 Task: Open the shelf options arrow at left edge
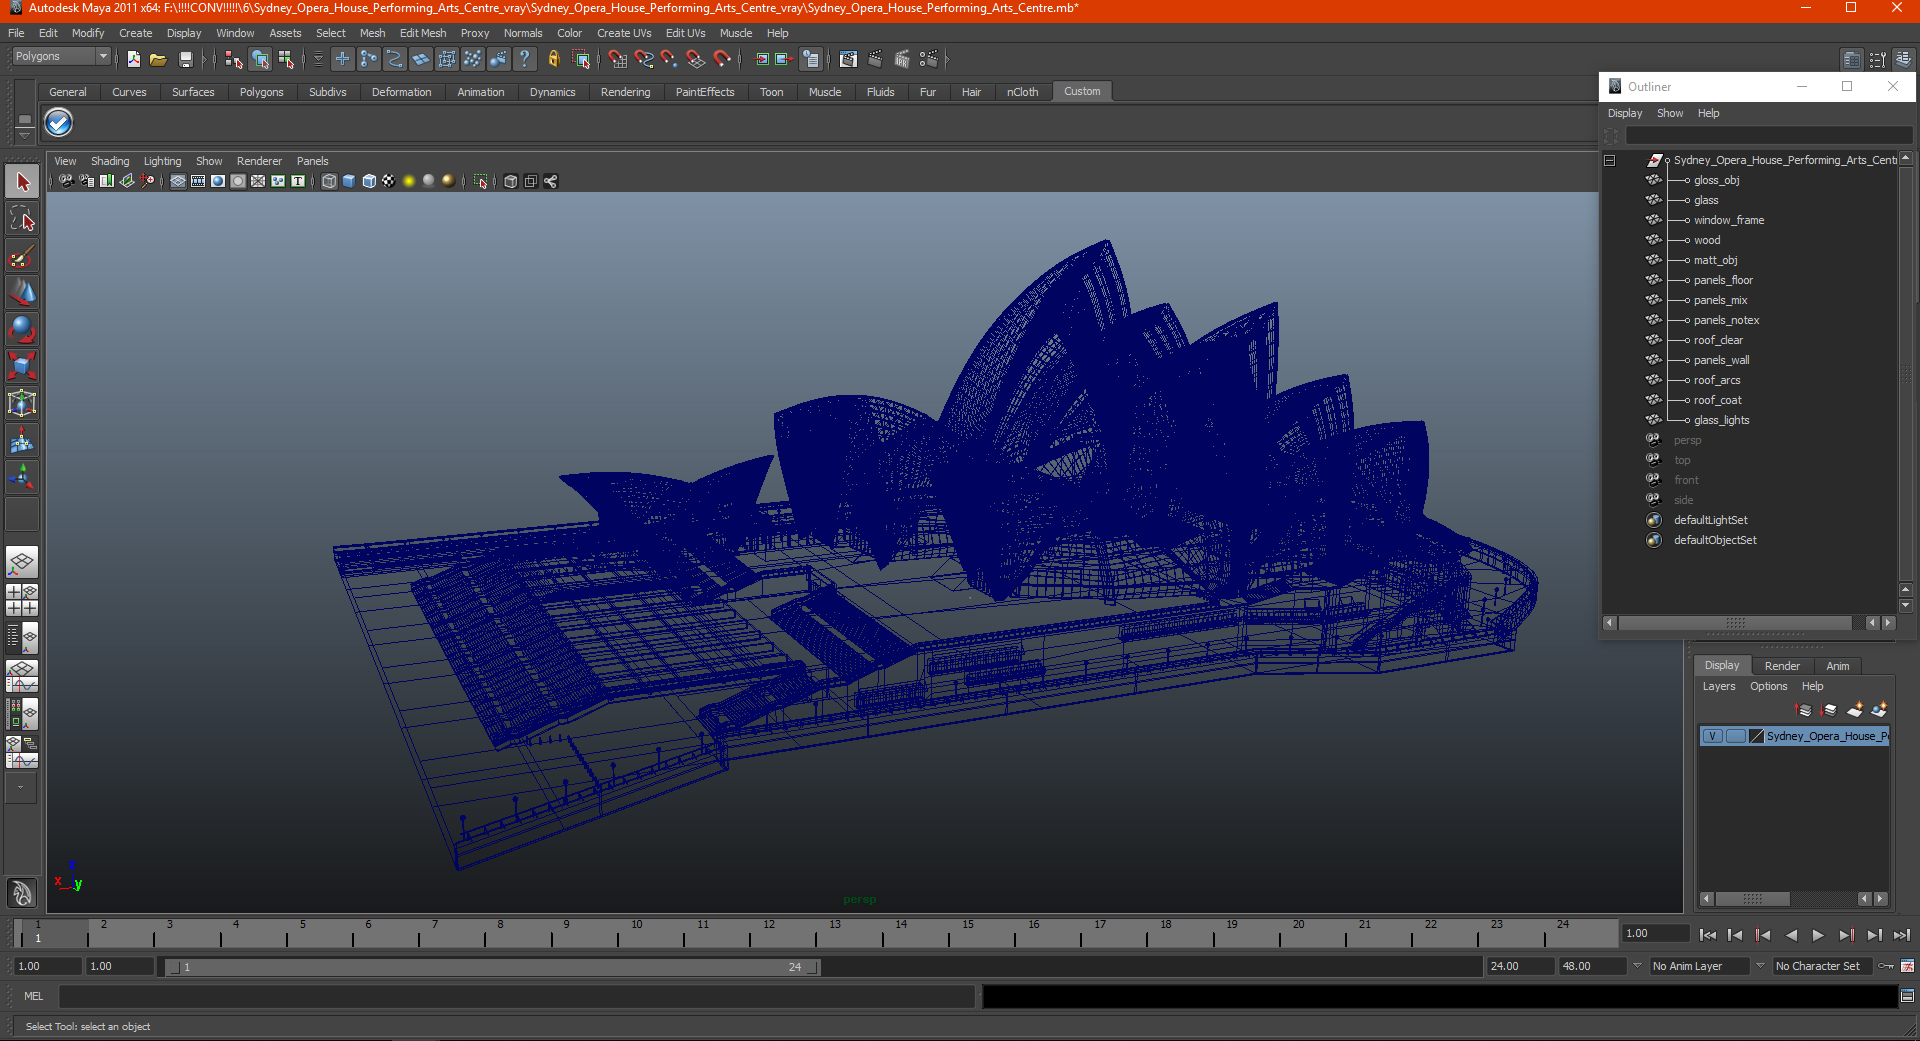[25, 134]
